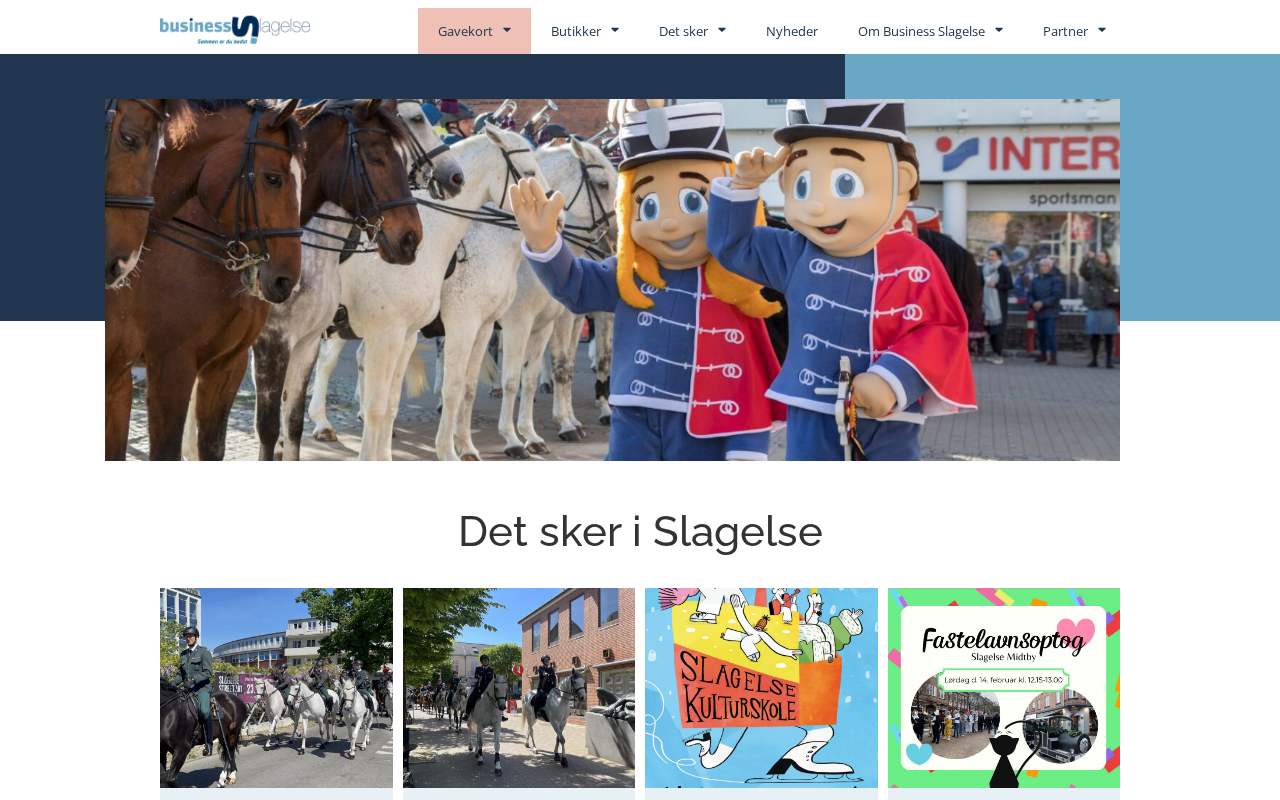Expand the Butikker dropdown arrow
The height and width of the screenshot is (800, 1280).
coord(615,30)
